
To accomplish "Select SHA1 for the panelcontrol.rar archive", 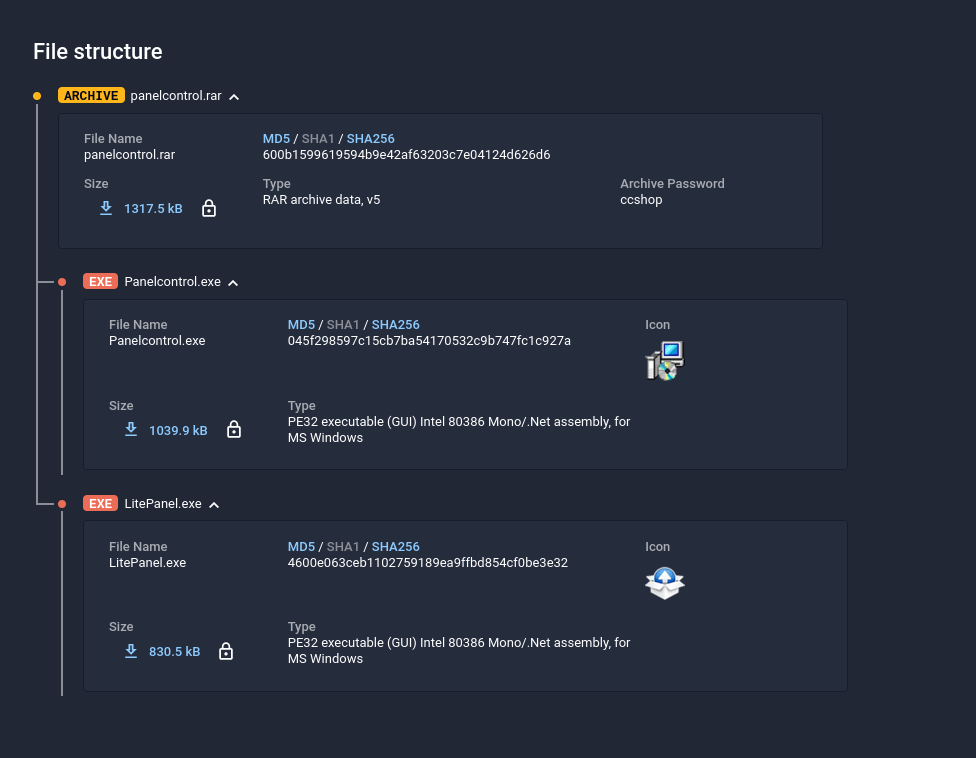I will [x=317, y=138].
